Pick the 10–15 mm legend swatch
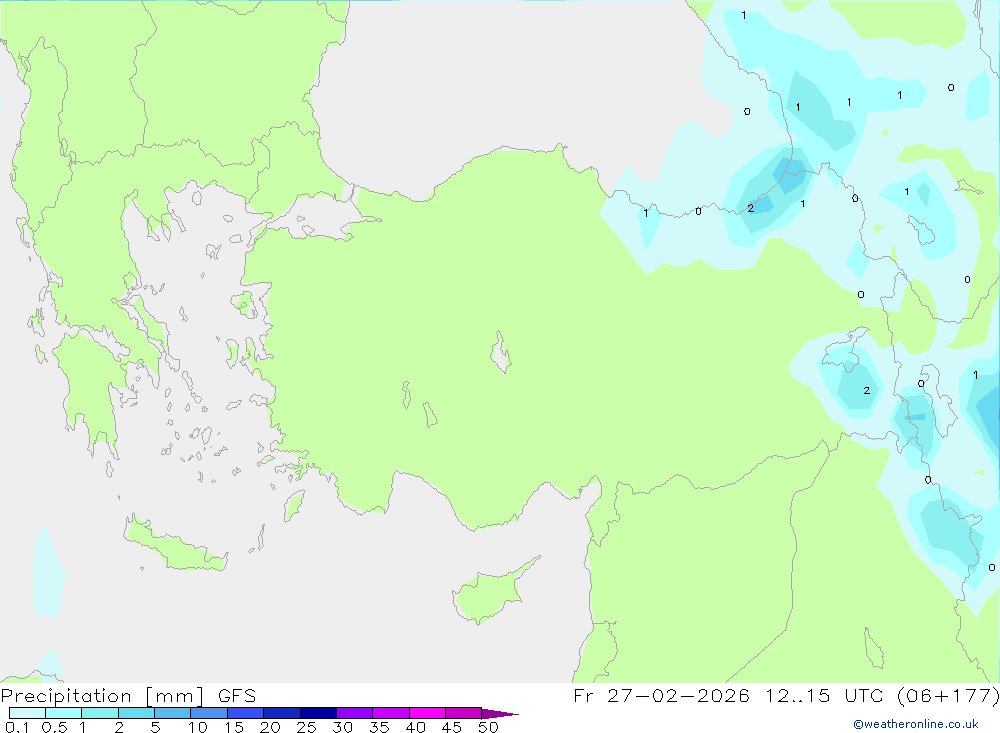The image size is (1000, 733). point(209,713)
